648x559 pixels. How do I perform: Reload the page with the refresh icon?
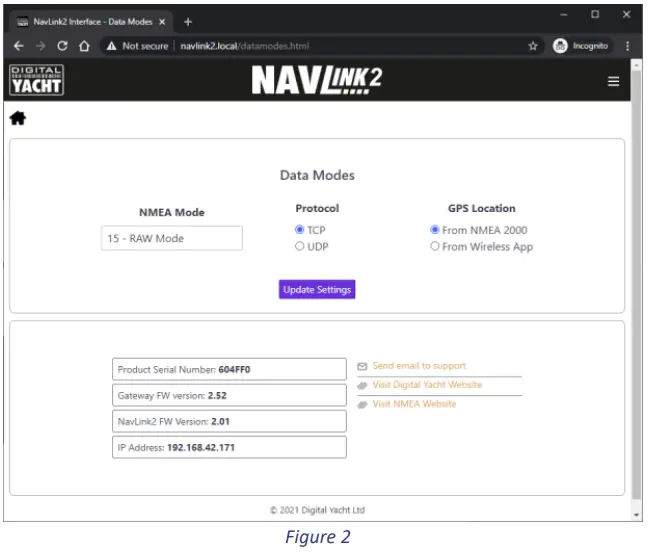62,46
